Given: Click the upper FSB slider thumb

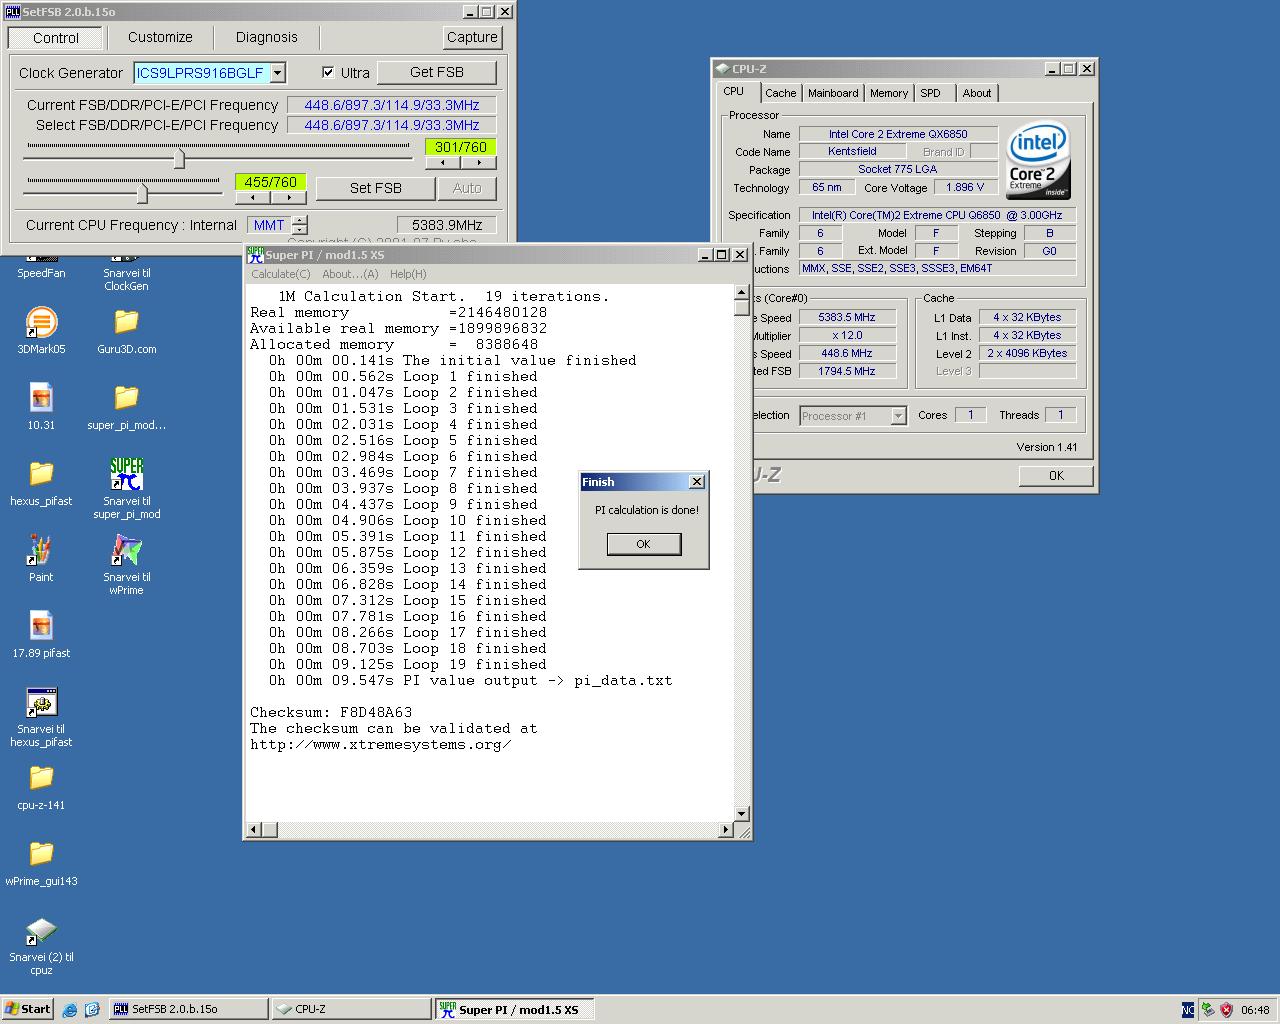Looking at the screenshot, I should pyautogui.click(x=179, y=158).
